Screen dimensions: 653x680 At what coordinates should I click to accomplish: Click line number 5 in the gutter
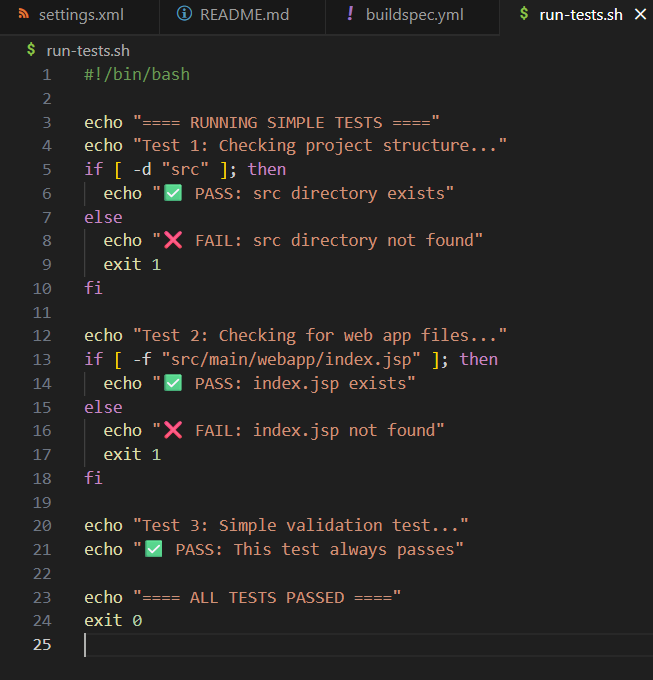pos(47,170)
